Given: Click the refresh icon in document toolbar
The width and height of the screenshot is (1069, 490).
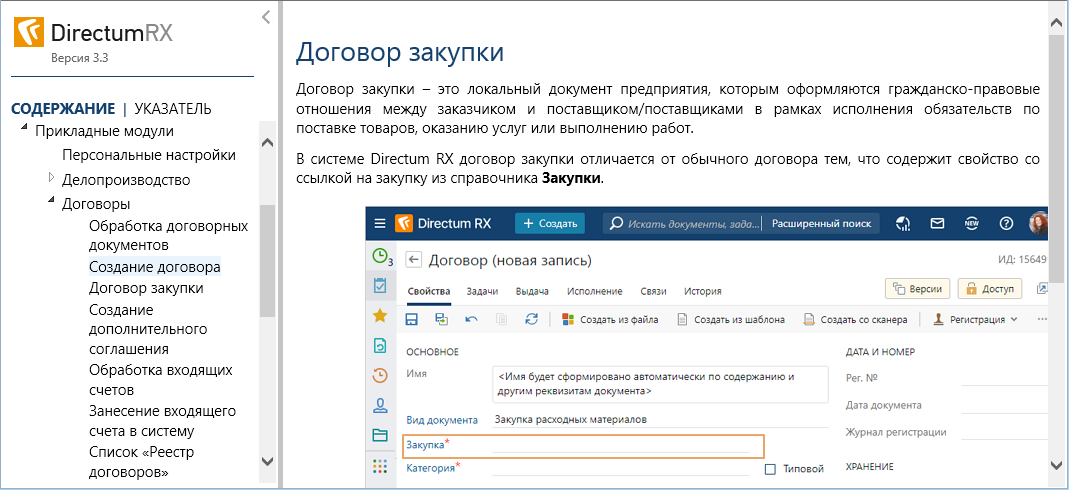Looking at the screenshot, I should coord(531,319).
